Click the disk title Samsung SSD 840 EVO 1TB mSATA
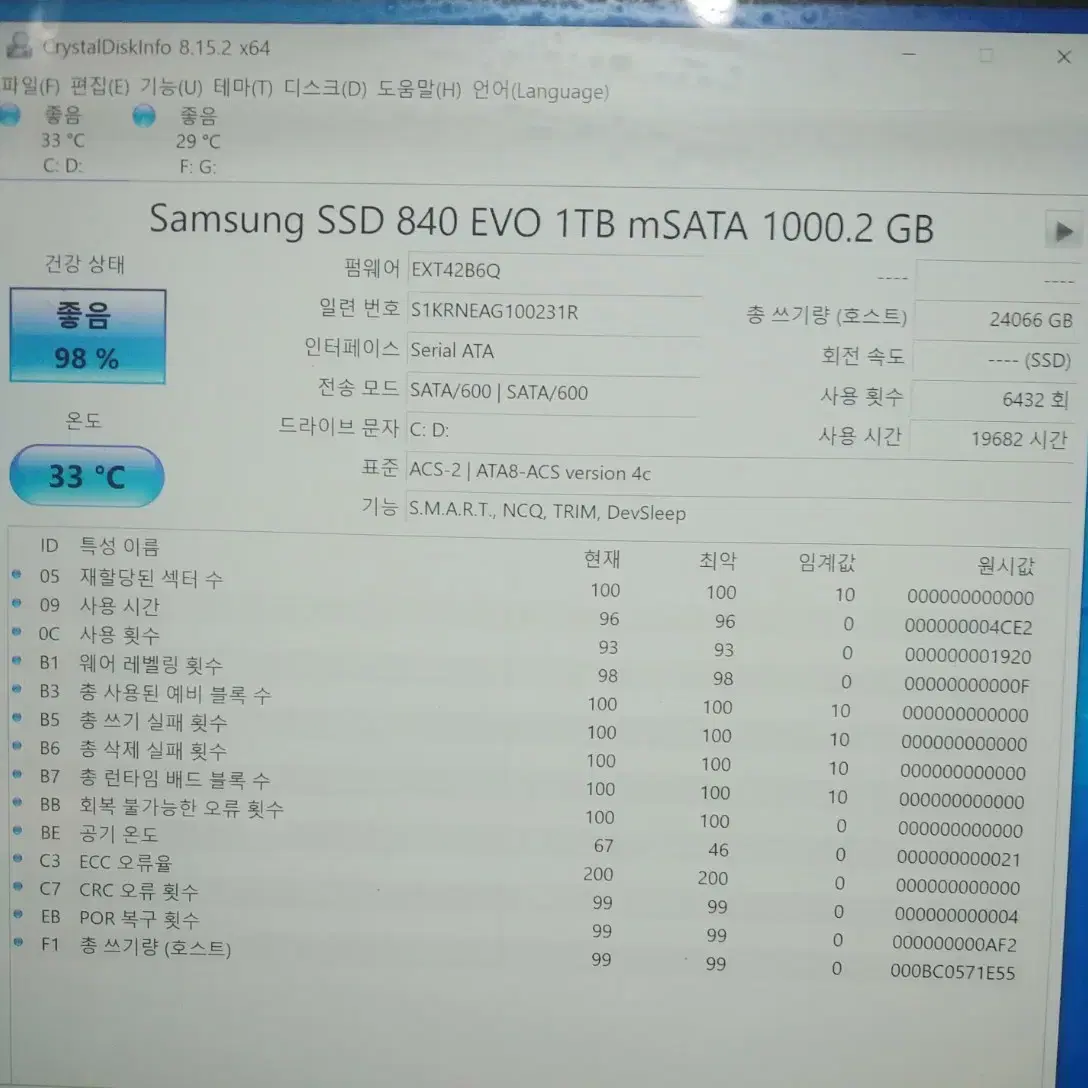1088x1088 pixels. pyautogui.click(x=448, y=222)
